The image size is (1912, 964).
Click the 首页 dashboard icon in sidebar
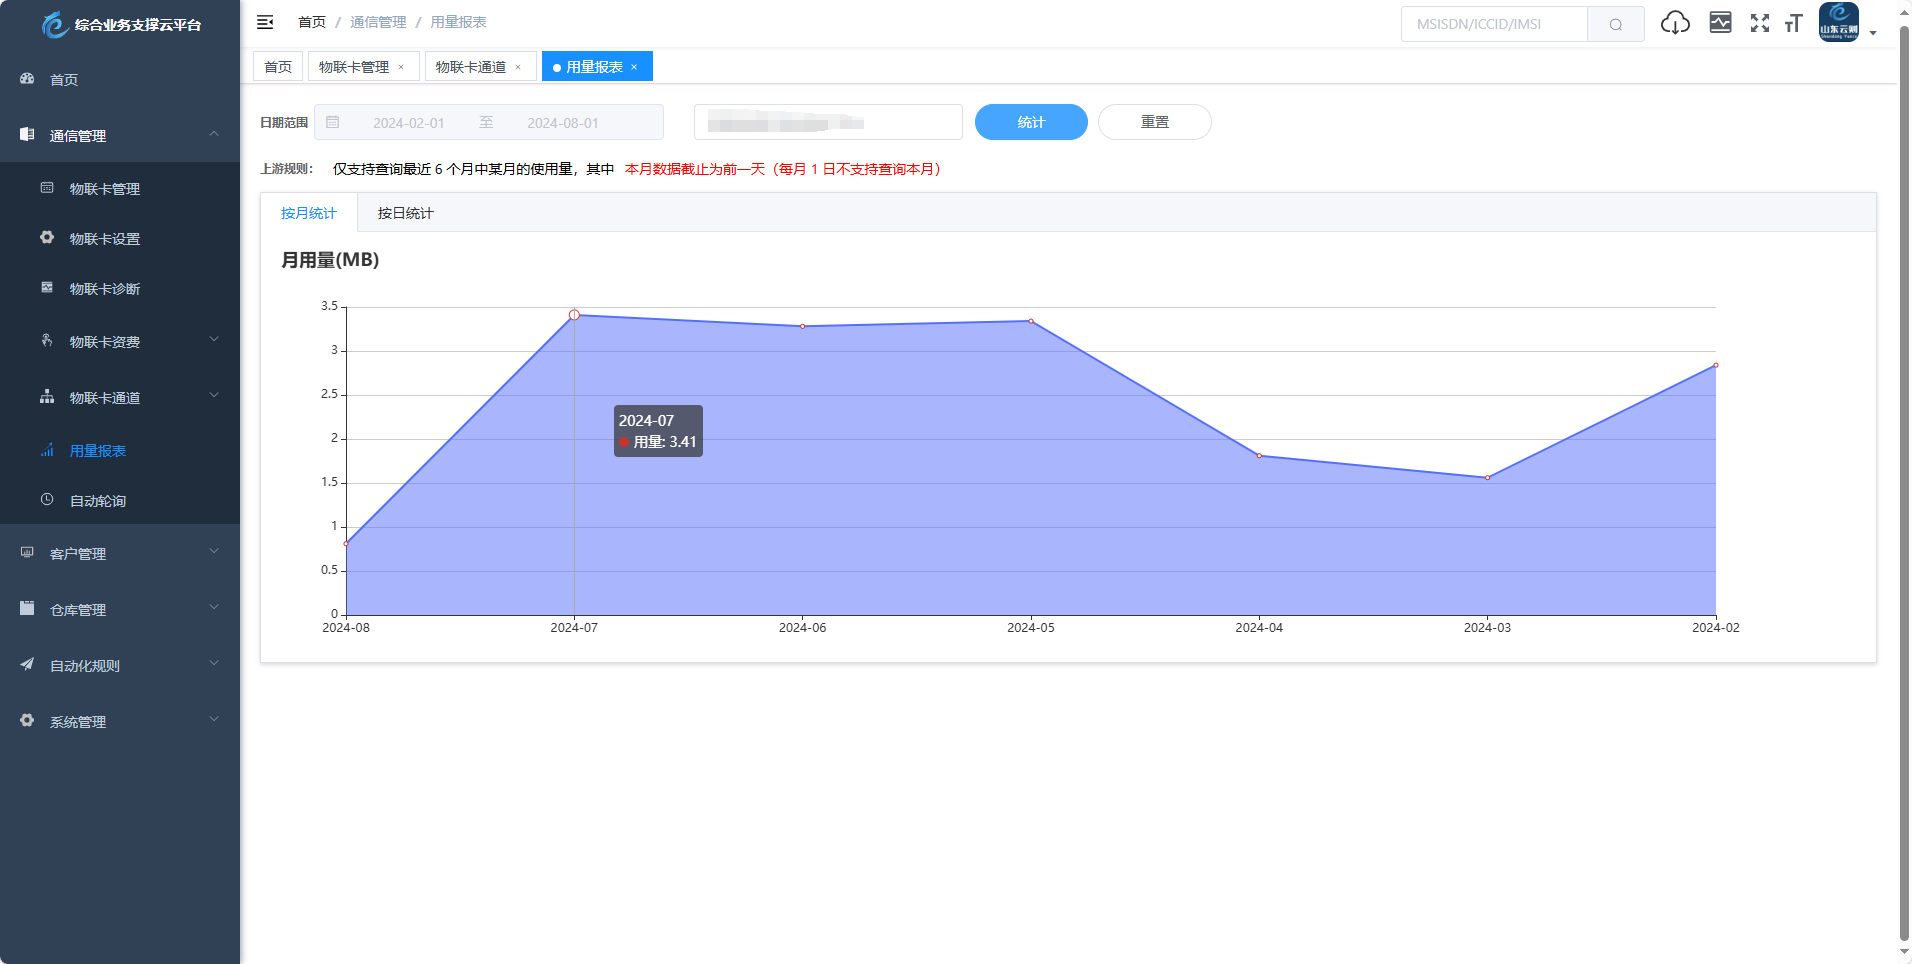[x=27, y=79]
